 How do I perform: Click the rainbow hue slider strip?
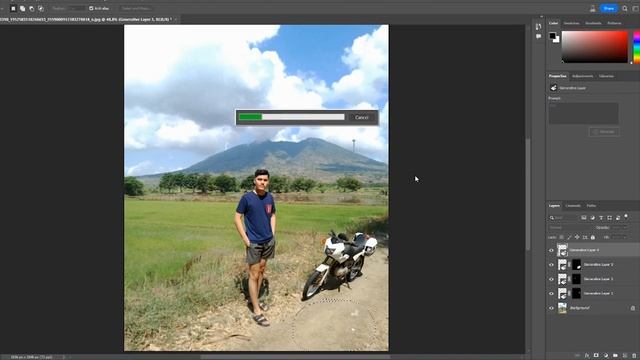636,47
